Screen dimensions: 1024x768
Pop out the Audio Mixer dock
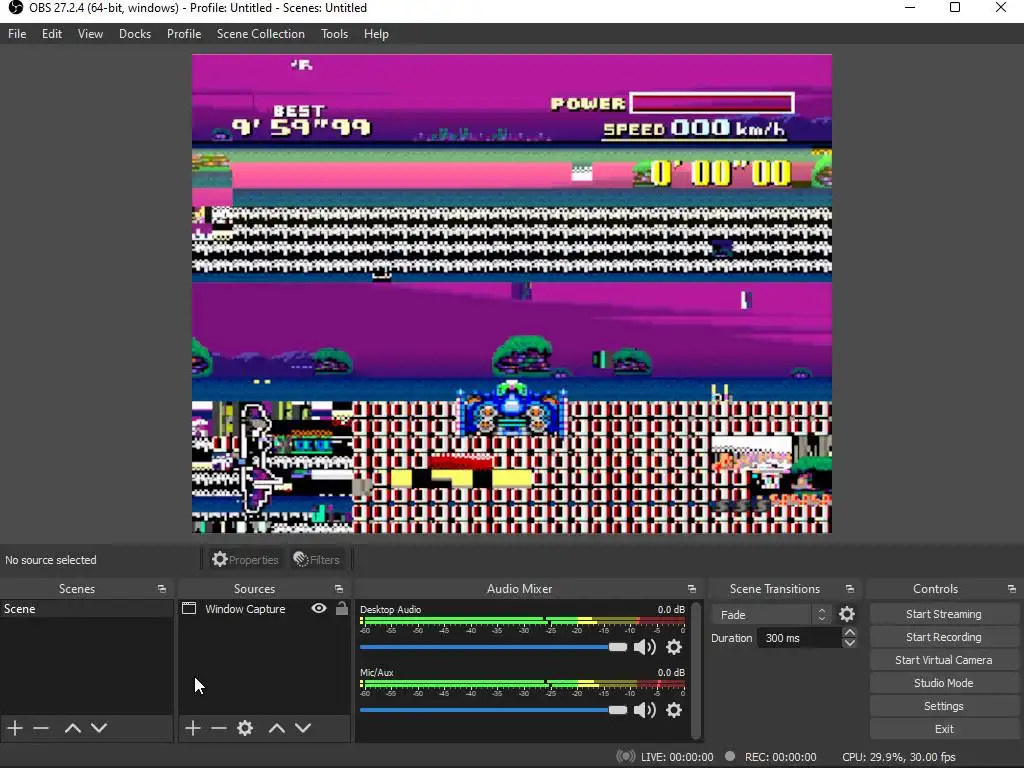pyautogui.click(x=692, y=589)
